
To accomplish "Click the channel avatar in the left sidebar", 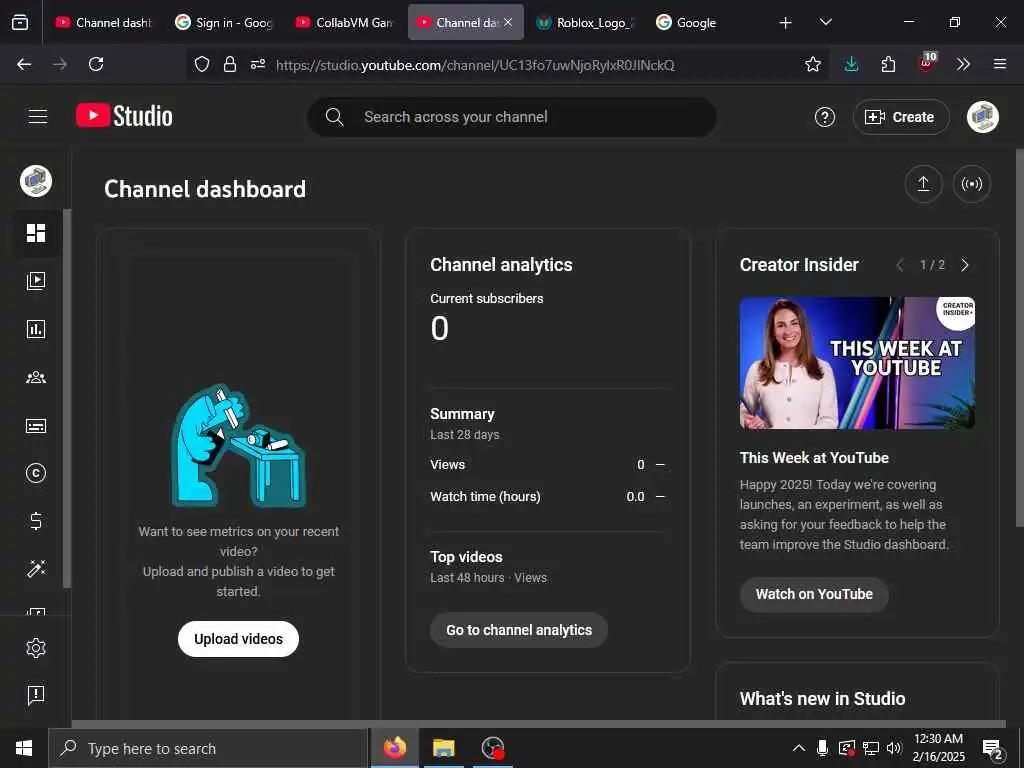I will tap(36, 182).
